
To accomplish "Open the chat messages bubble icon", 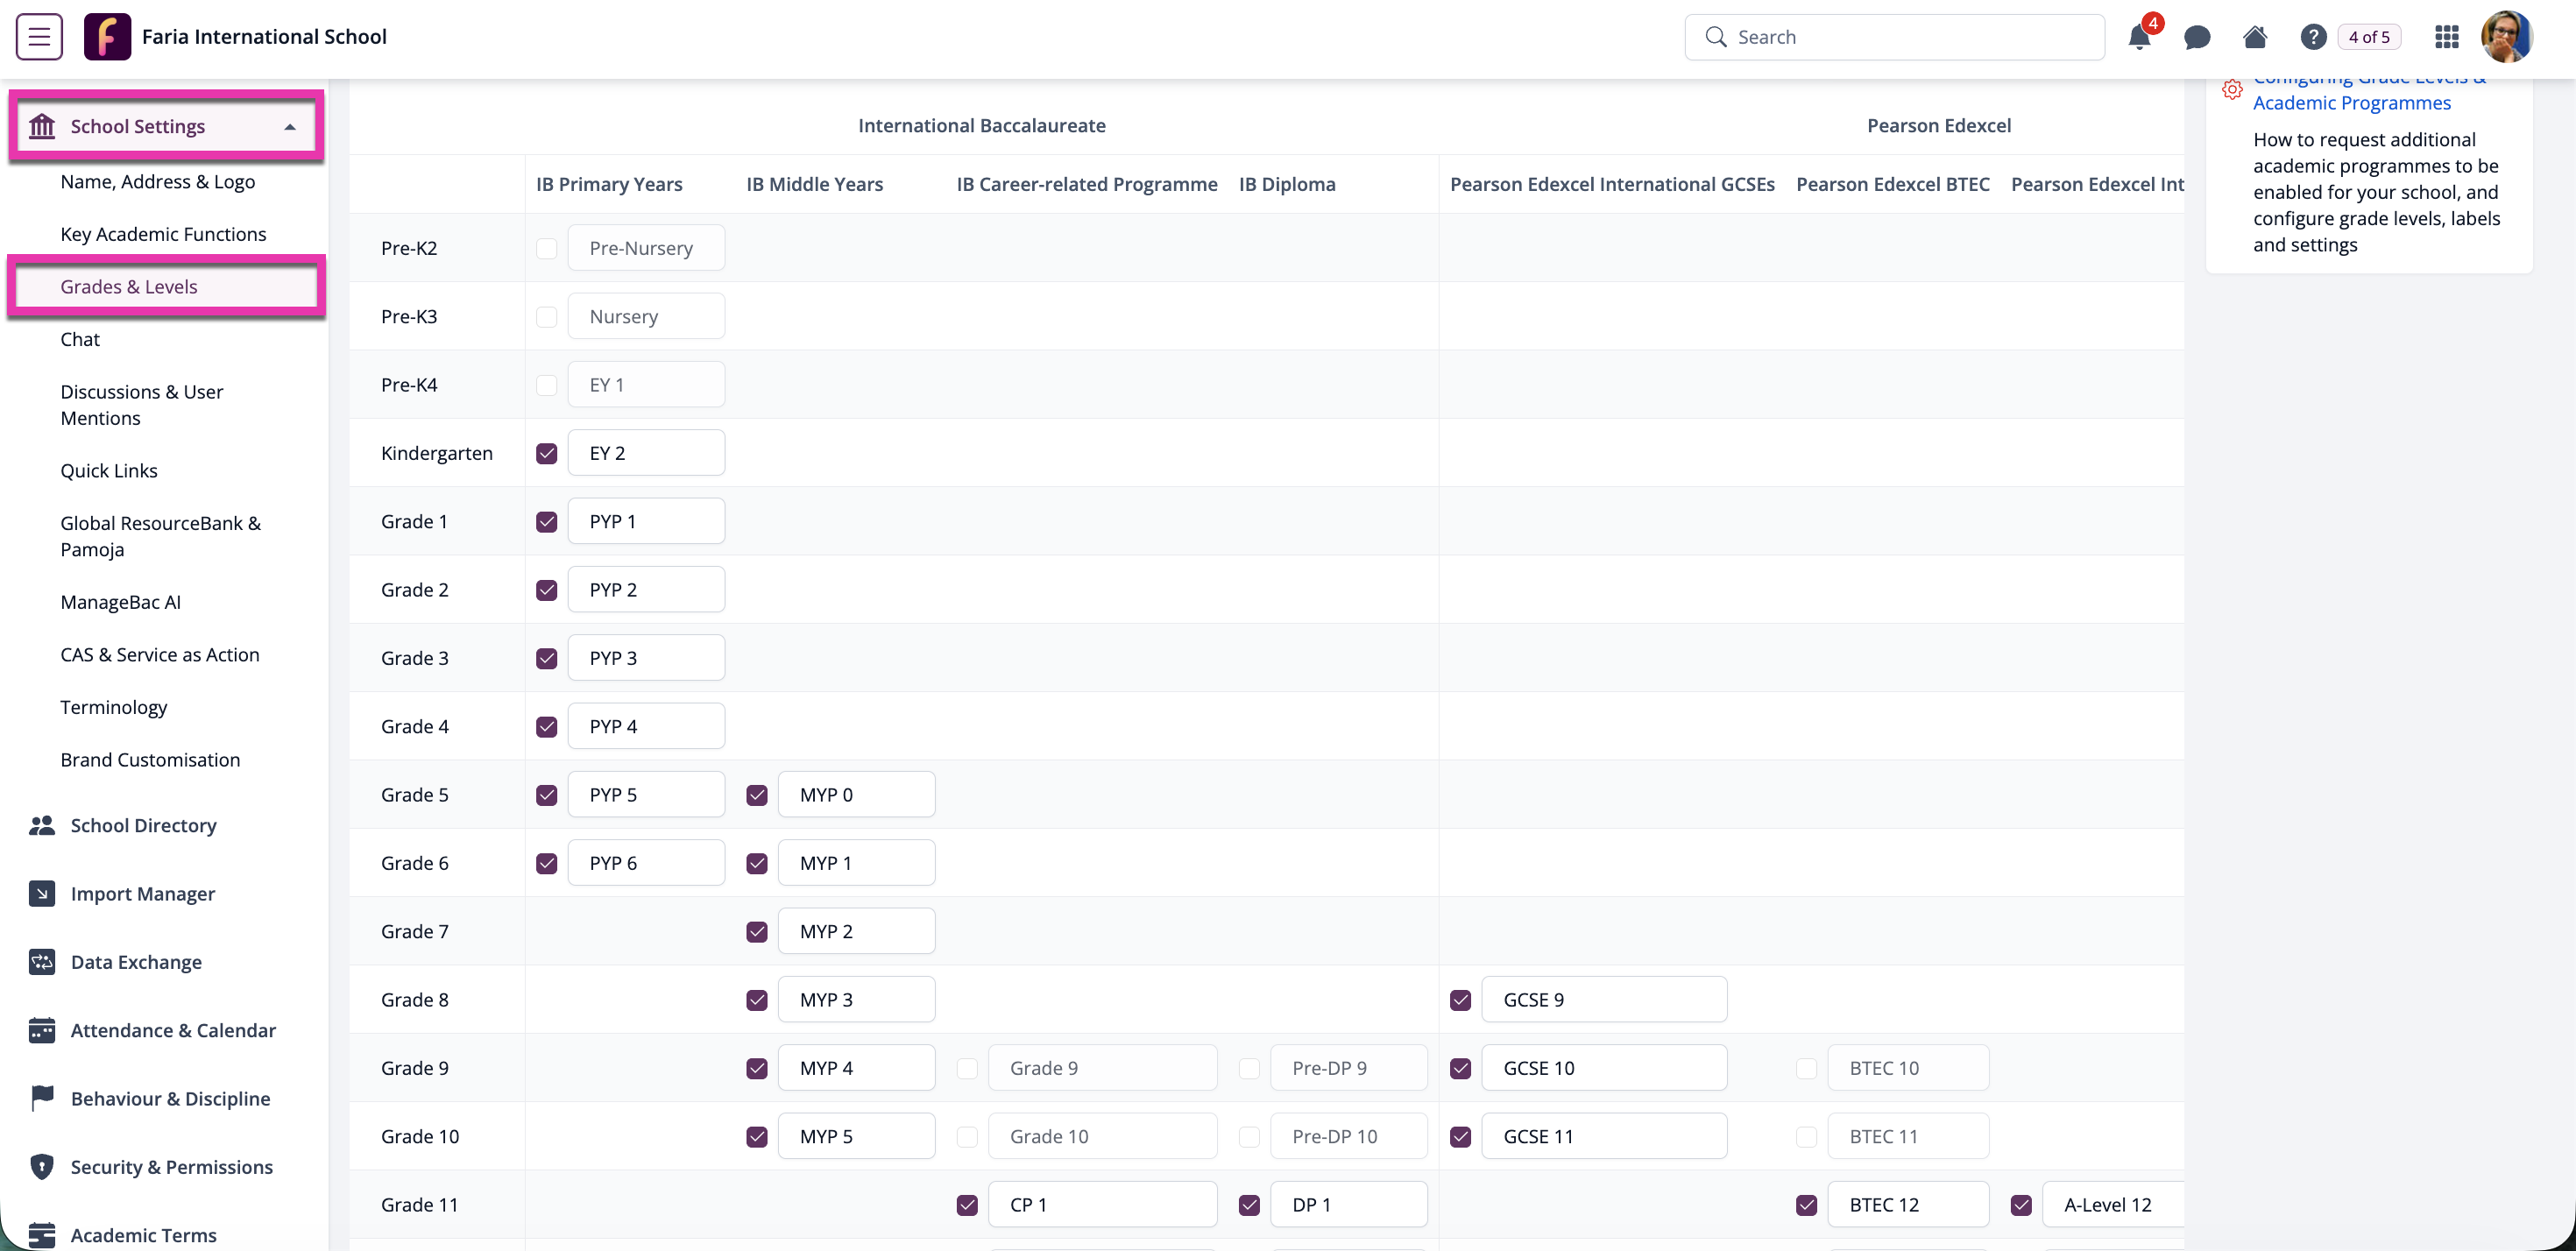I will click(2197, 37).
